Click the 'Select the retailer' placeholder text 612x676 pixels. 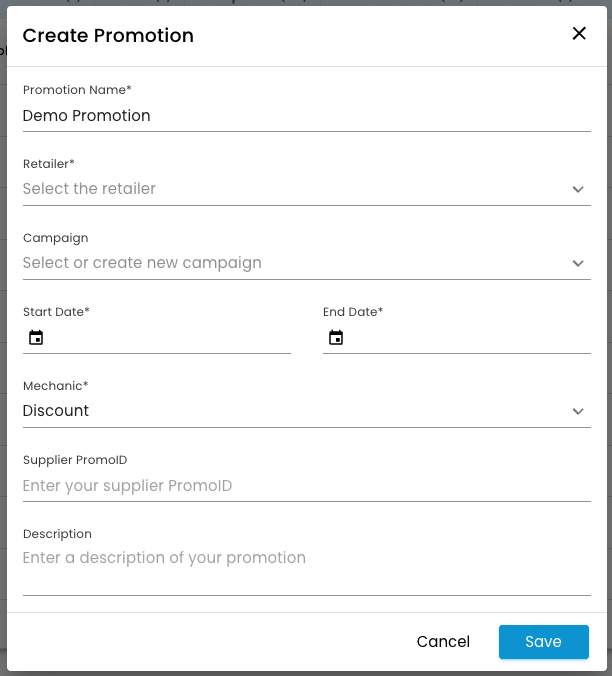point(90,189)
